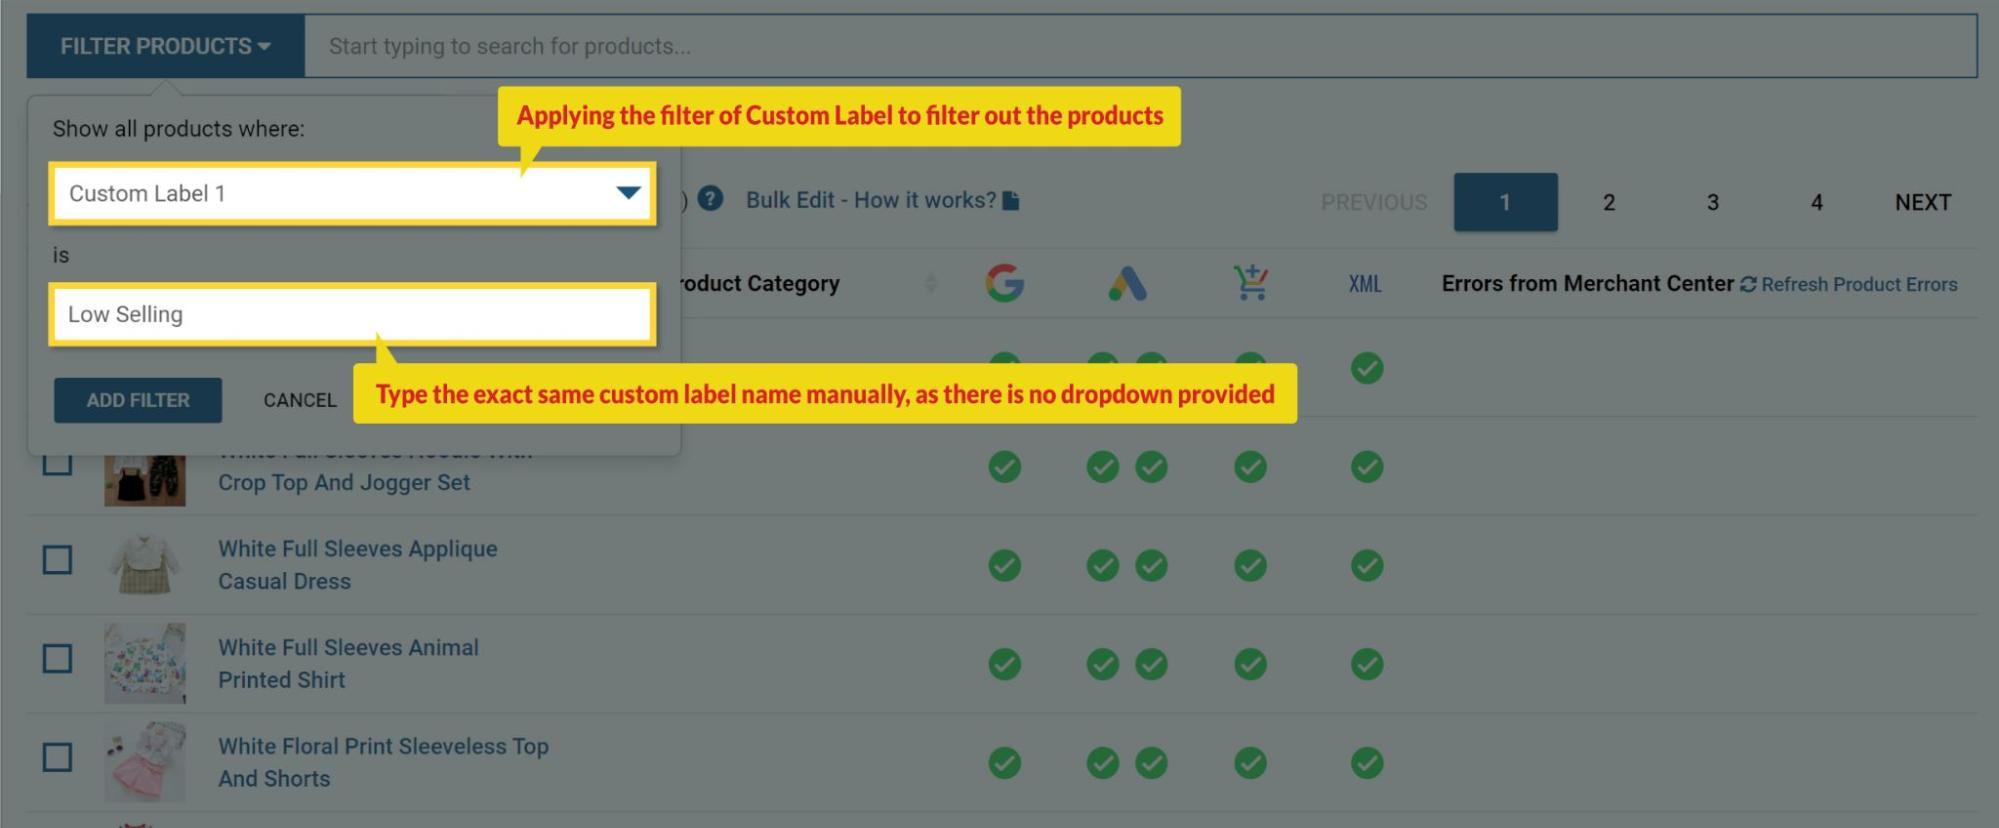Go to page 2 of products

(1608, 202)
